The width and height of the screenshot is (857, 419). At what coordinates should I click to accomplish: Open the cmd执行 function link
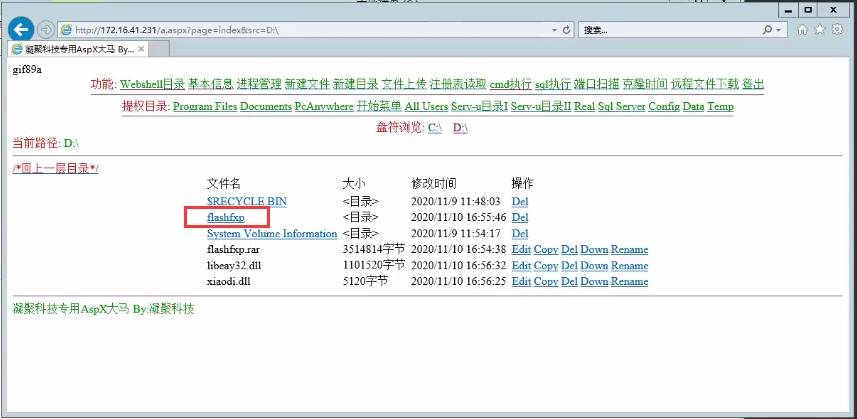[510, 84]
